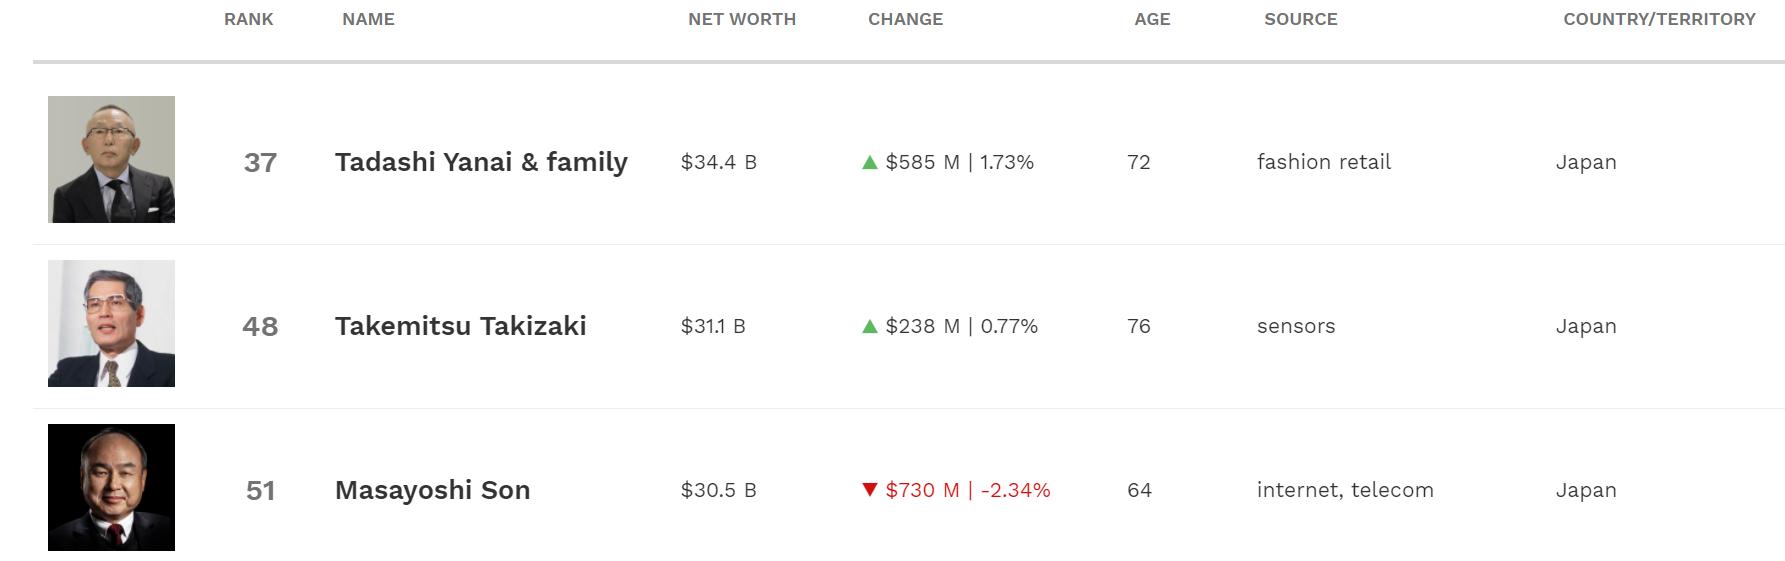
Task: Click green up arrow beside $585 M
Action: click(869, 162)
